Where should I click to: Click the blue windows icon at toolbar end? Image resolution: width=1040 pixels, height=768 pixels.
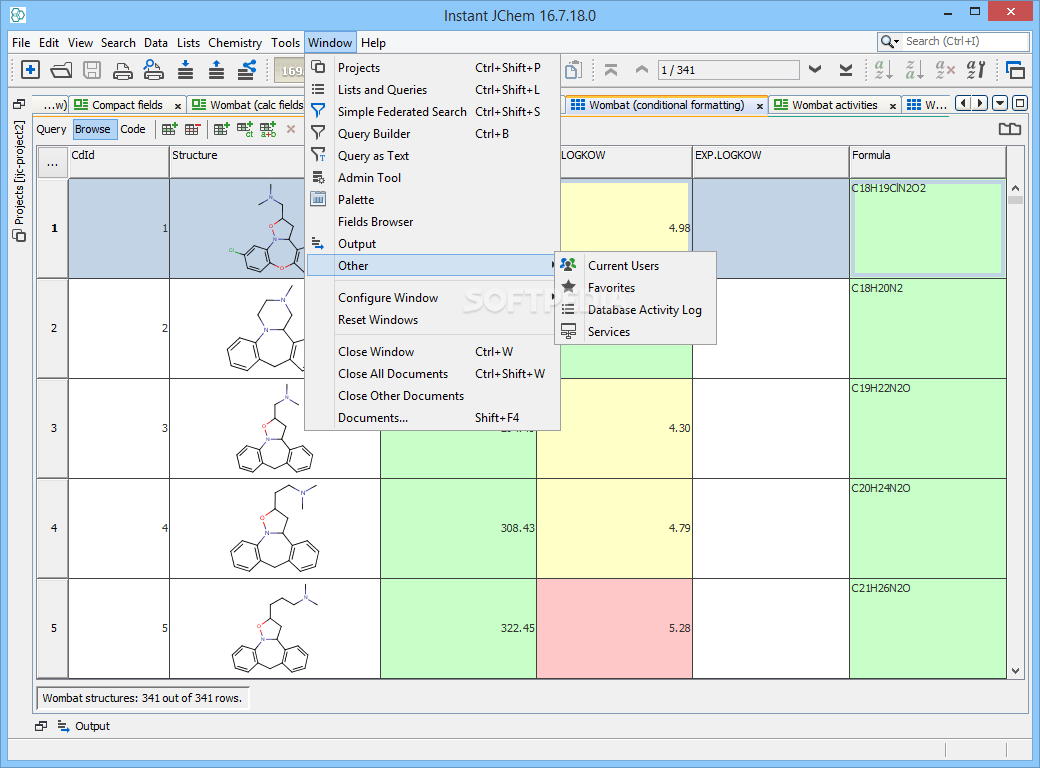point(1015,70)
